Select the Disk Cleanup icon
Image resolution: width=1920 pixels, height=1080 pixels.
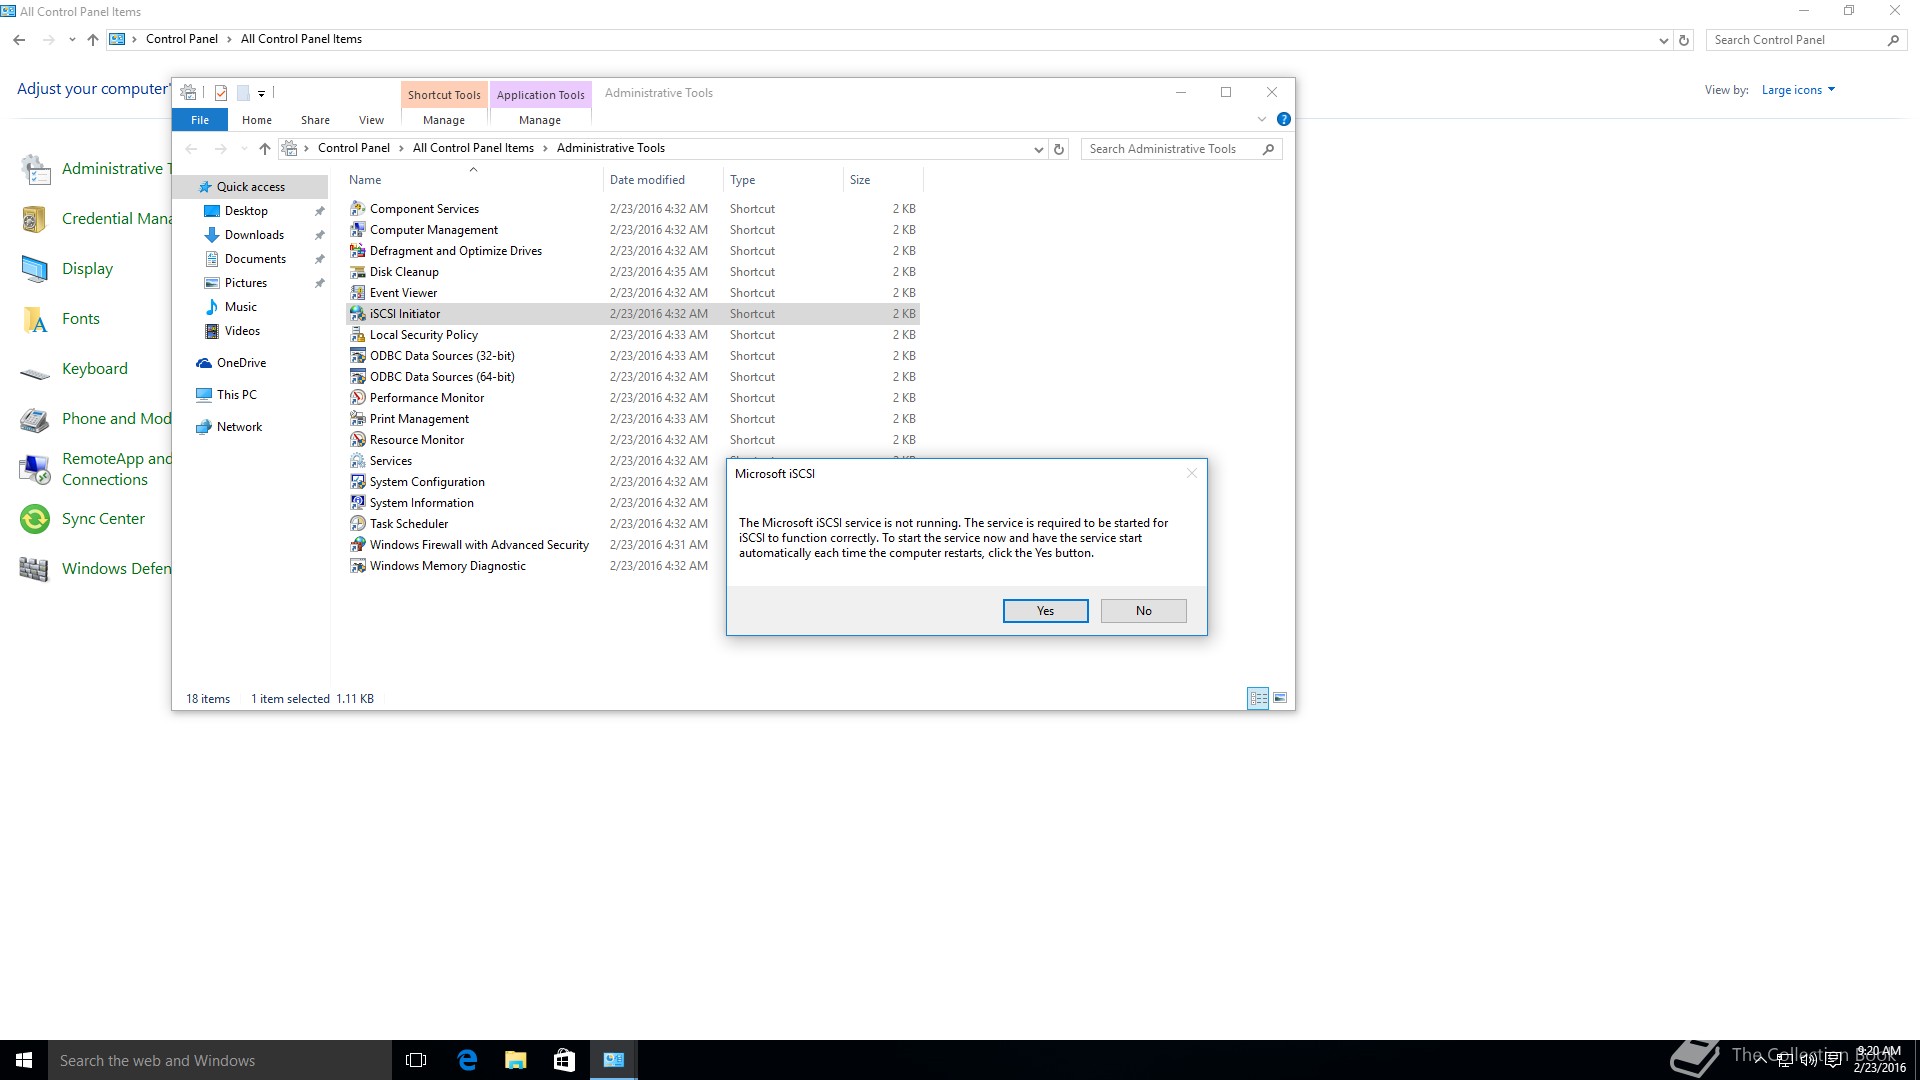pyautogui.click(x=357, y=272)
